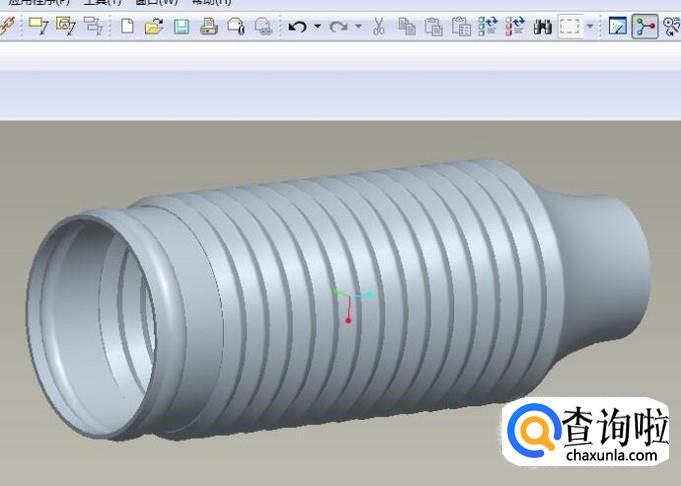Click the Copy icon
This screenshot has width=681, height=486.
406,27
